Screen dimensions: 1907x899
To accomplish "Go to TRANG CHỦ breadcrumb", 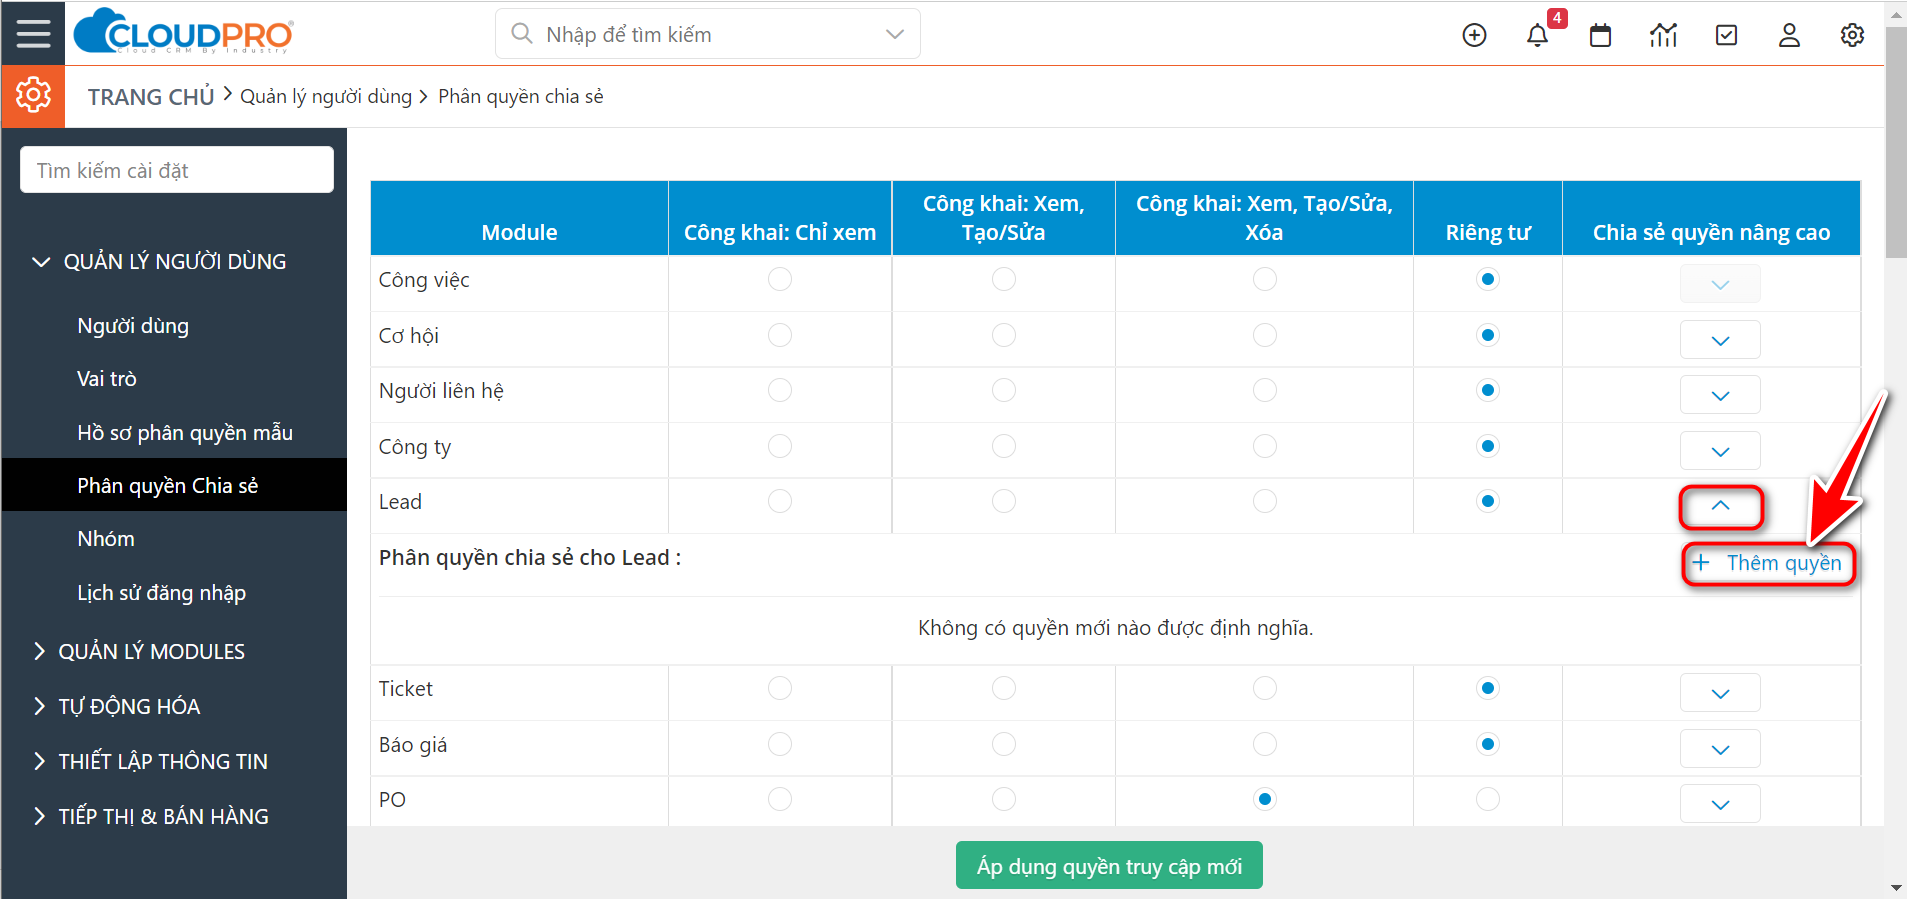I will 151,97.
